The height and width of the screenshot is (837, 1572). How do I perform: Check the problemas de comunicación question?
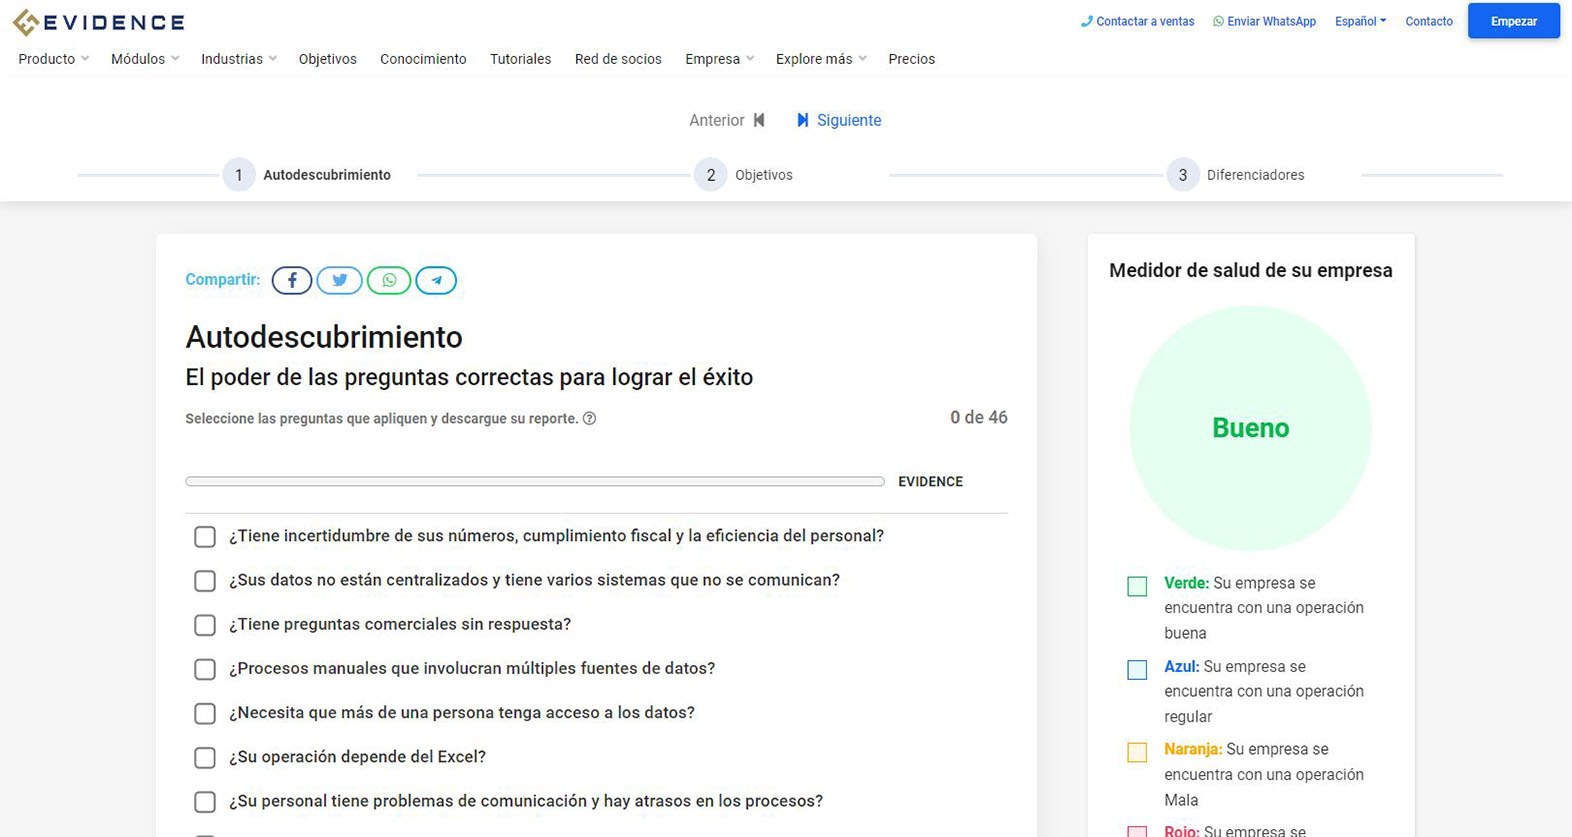pyautogui.click(x=205, y=801)
